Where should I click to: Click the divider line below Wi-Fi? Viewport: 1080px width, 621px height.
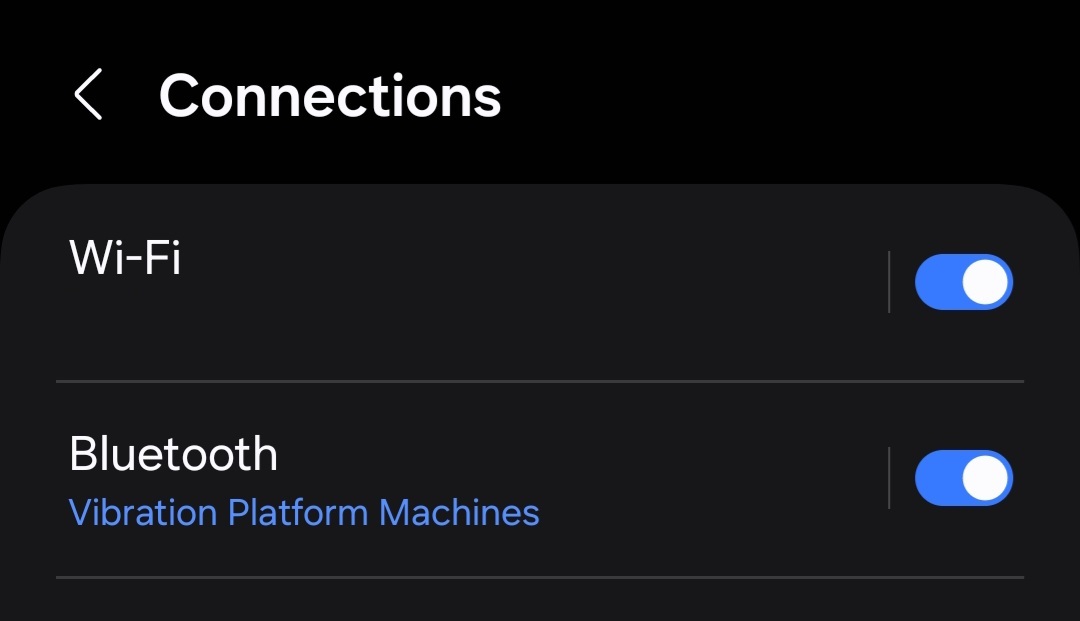(540, 381)
